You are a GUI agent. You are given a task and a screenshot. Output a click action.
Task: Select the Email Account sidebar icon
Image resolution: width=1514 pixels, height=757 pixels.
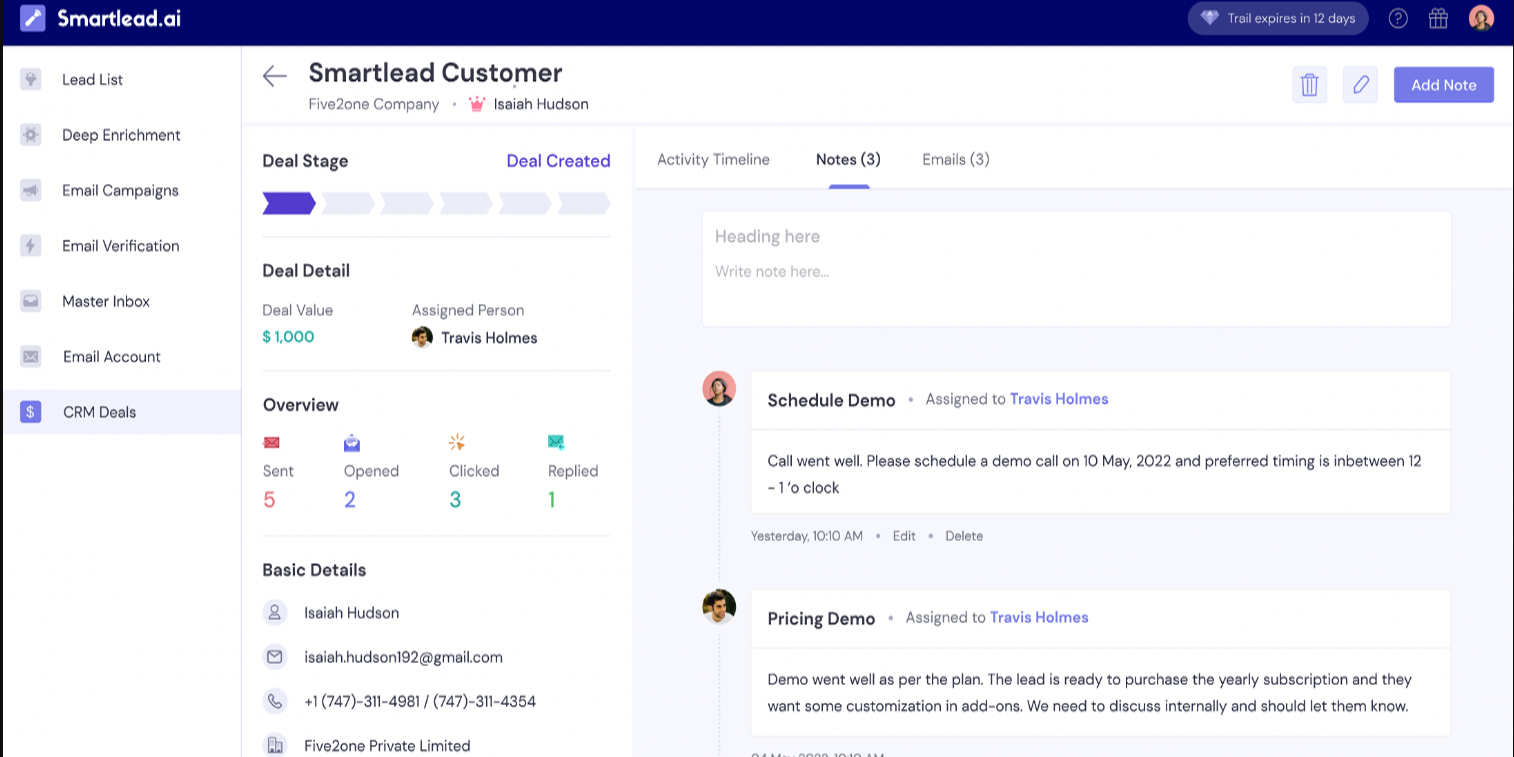point(30,357)
